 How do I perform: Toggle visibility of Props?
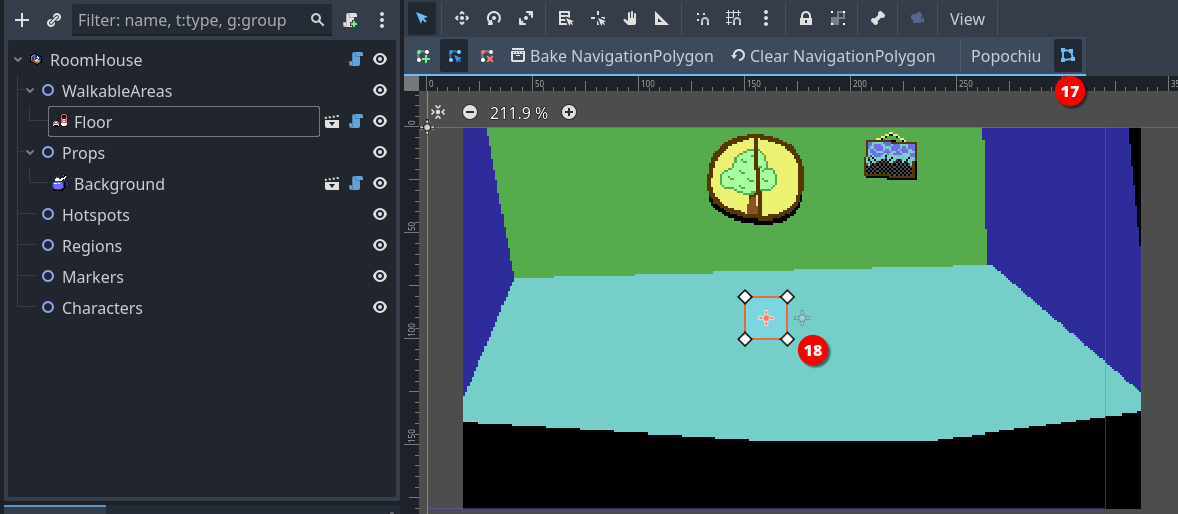380,153
